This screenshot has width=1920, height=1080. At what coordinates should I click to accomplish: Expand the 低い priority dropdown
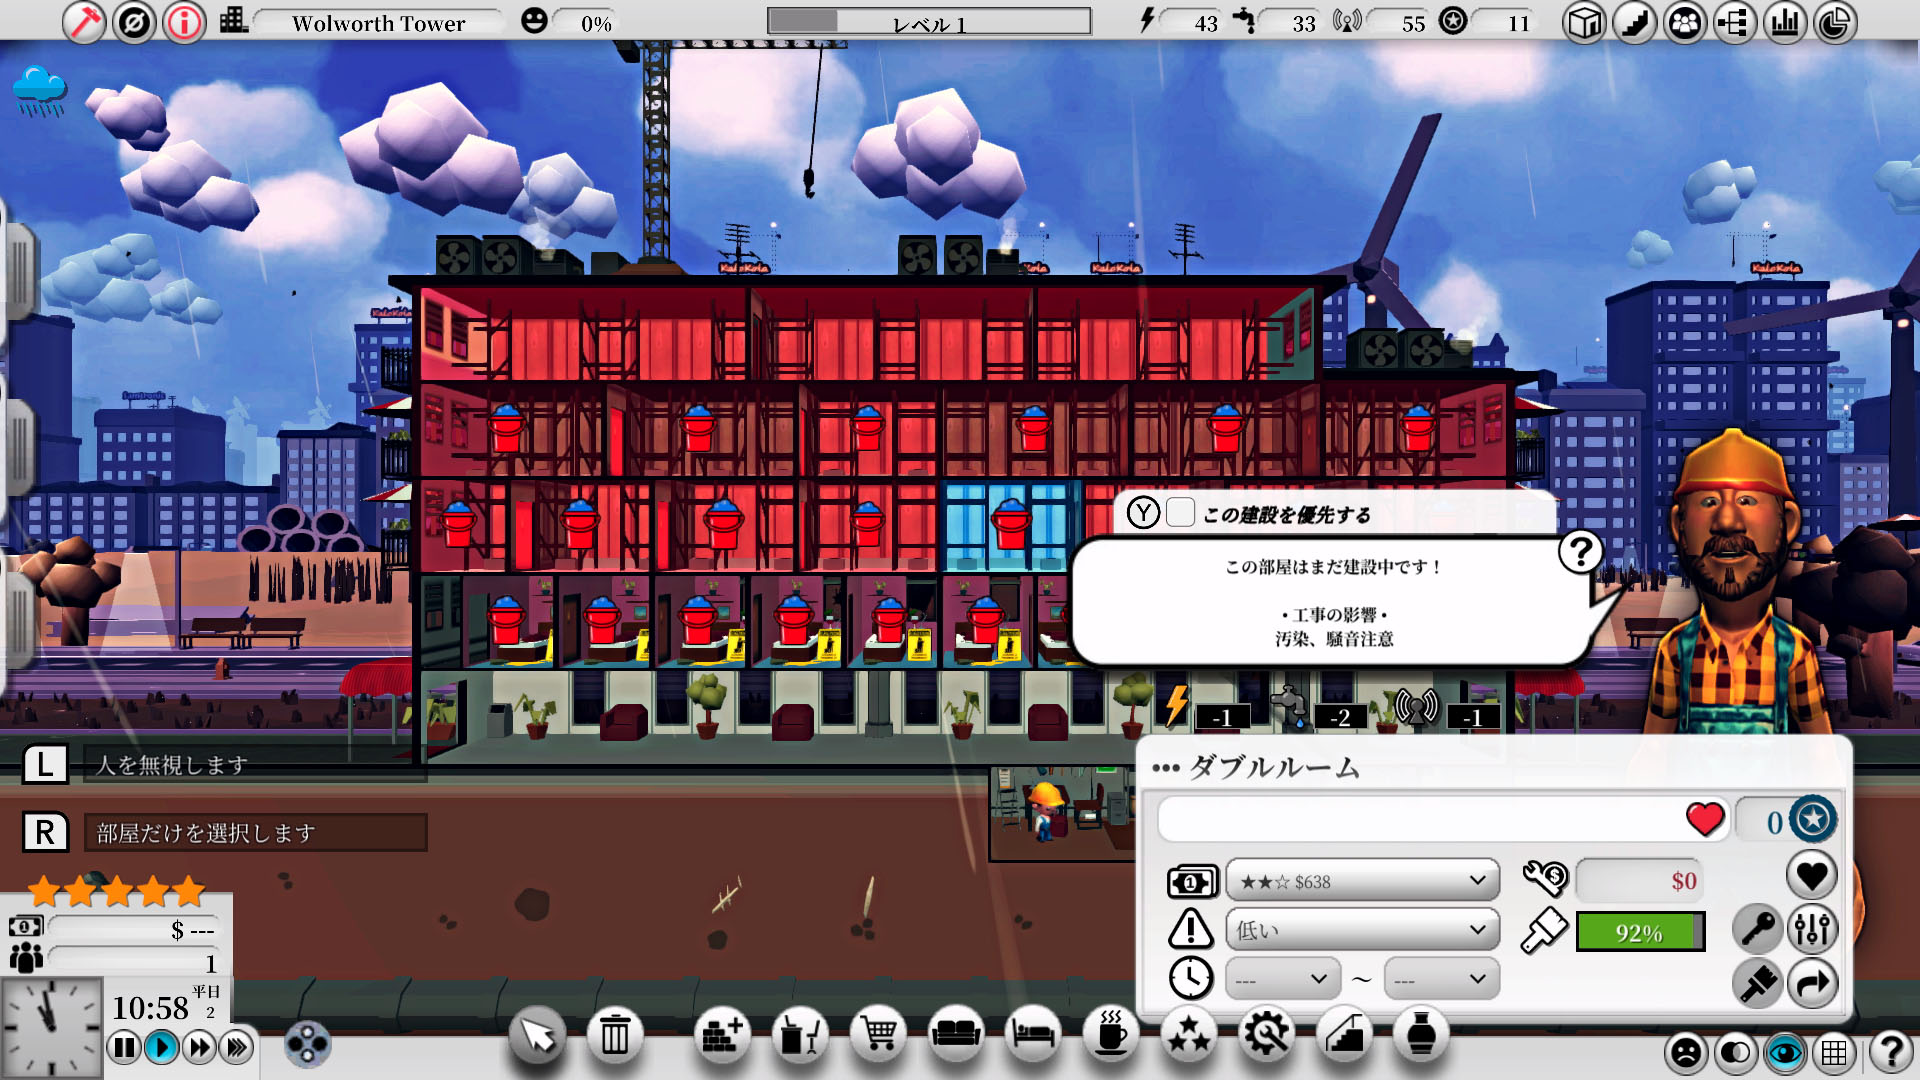[1362, 930]
